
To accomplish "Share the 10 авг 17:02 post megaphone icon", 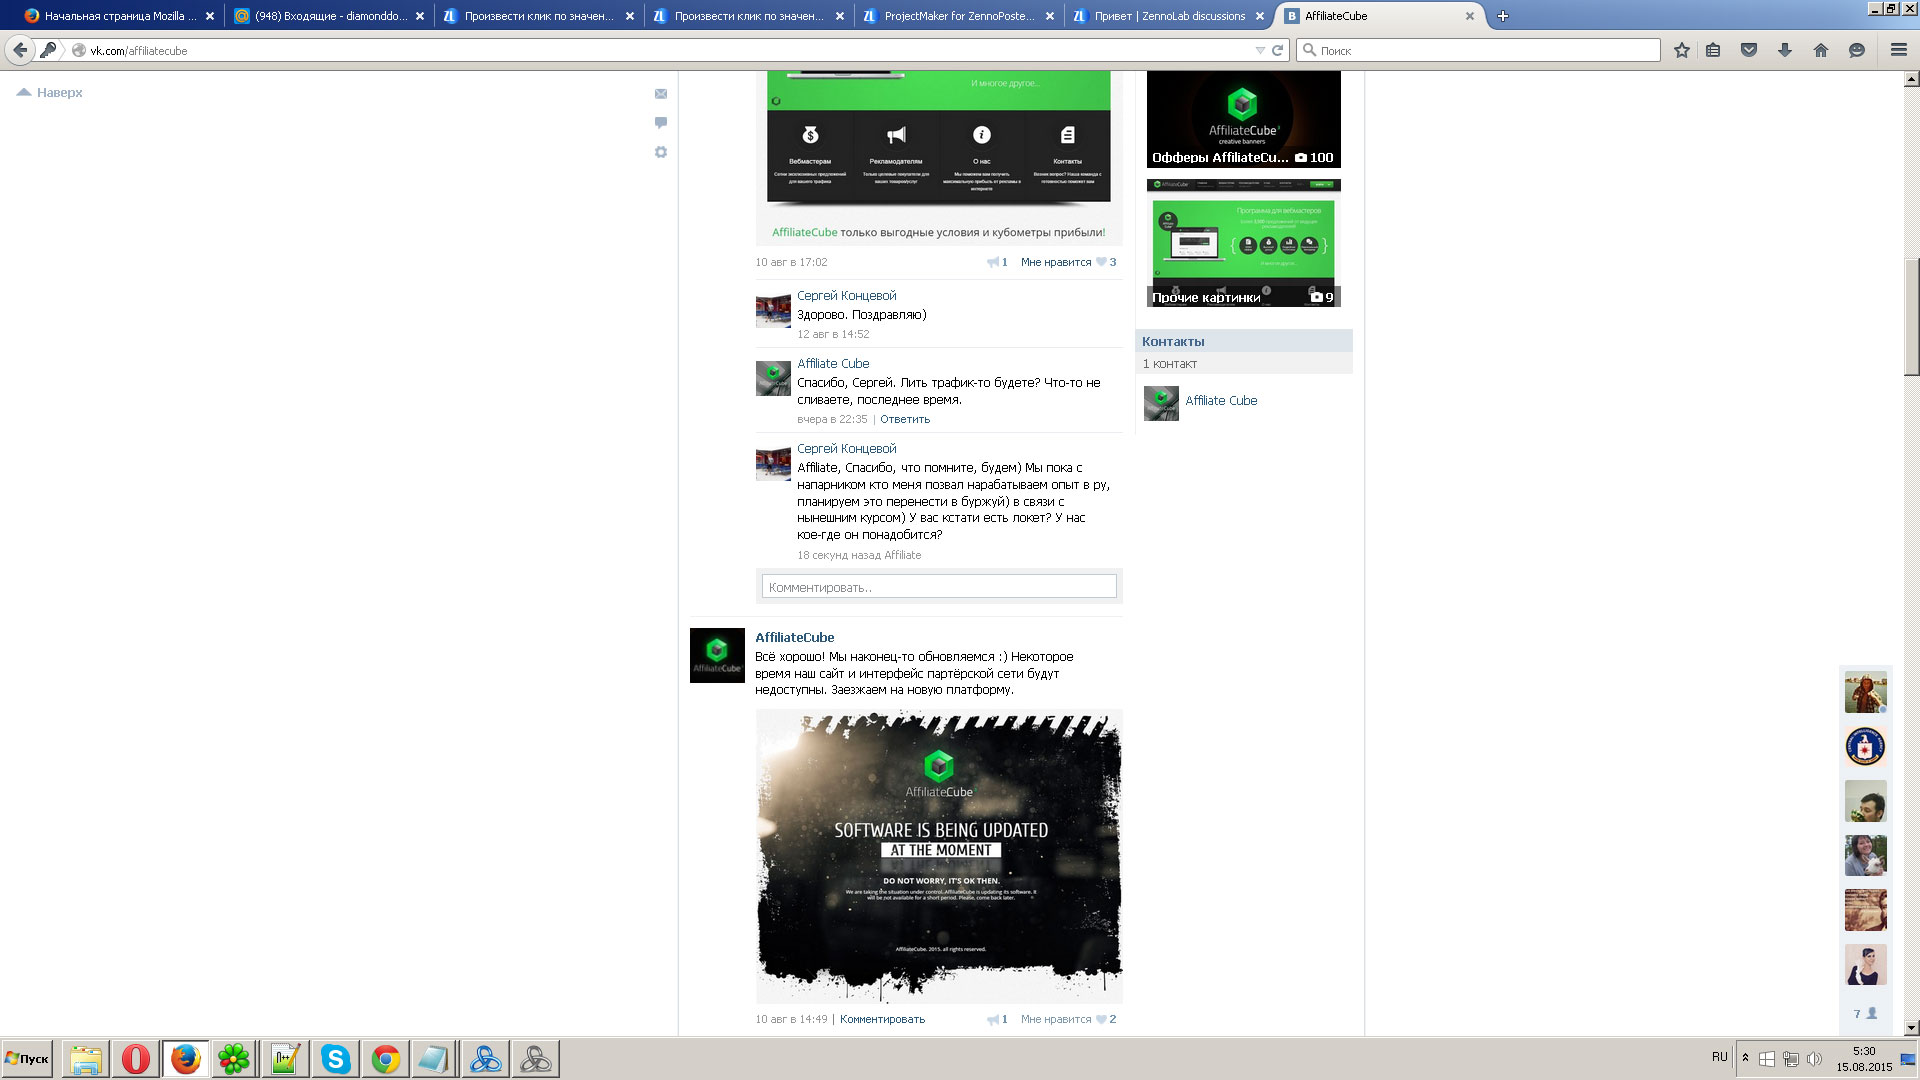I will [x=993, y=262].
